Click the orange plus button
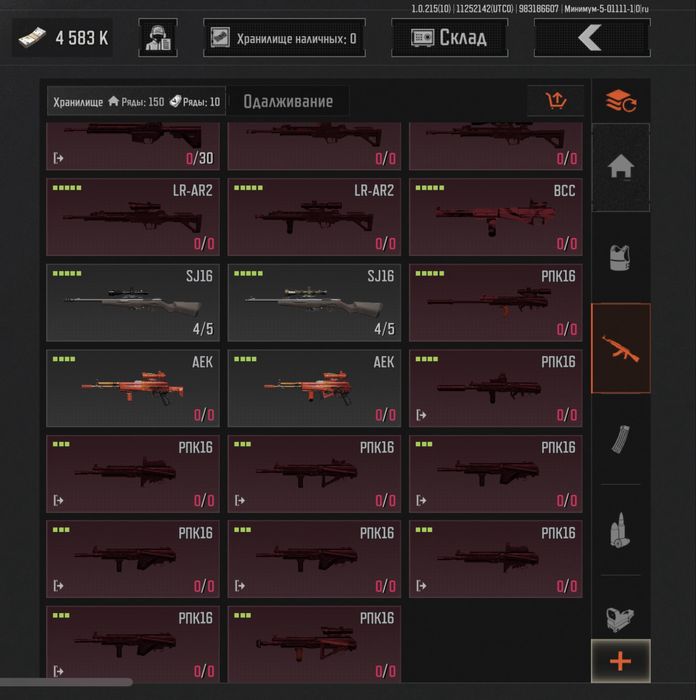696x700 pixels. click(621, 661)
